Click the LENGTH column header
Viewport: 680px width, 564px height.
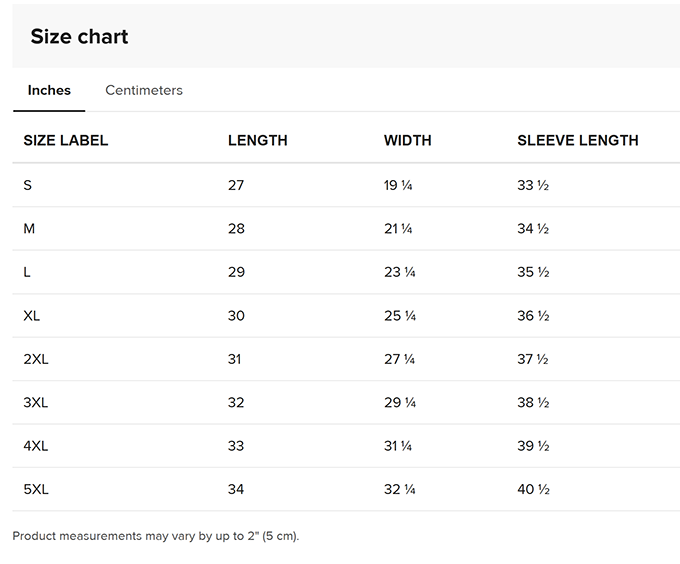257,141
